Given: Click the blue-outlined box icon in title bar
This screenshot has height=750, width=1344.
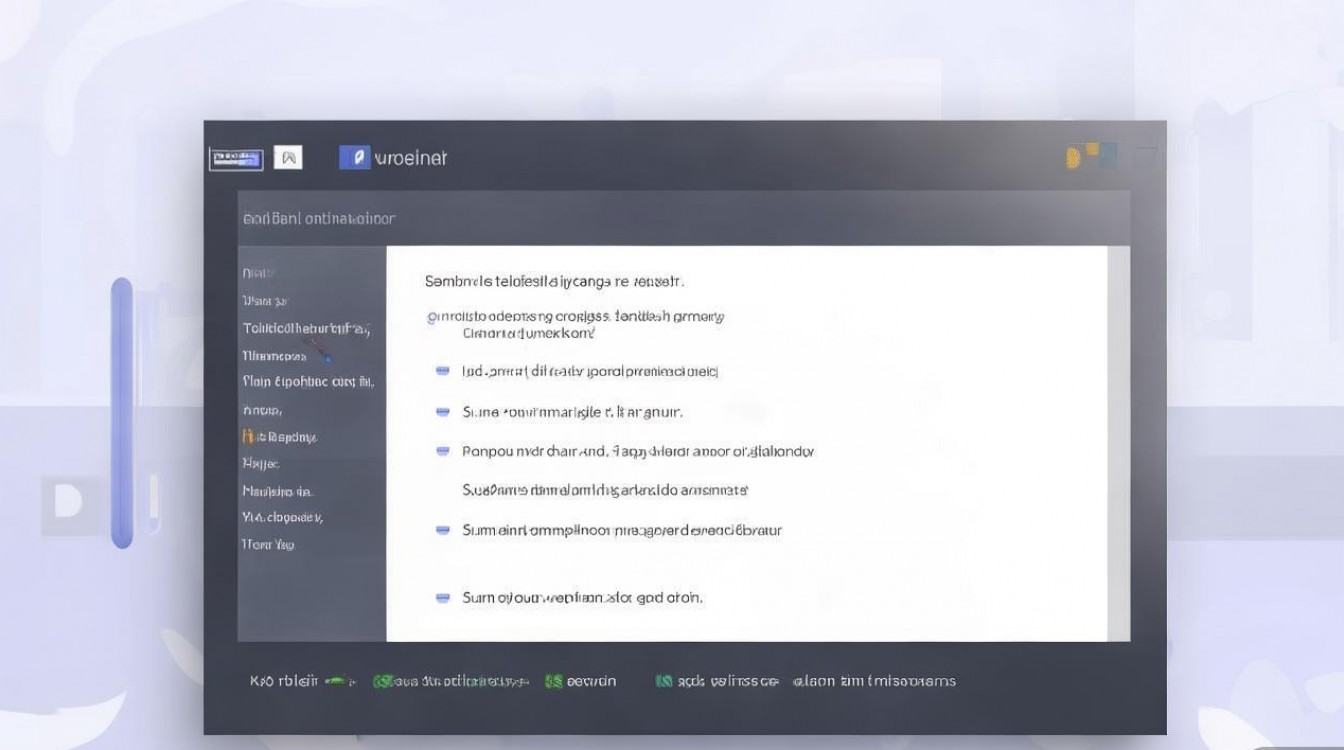Looking at the screenshot, I should [x=235, y=158].
